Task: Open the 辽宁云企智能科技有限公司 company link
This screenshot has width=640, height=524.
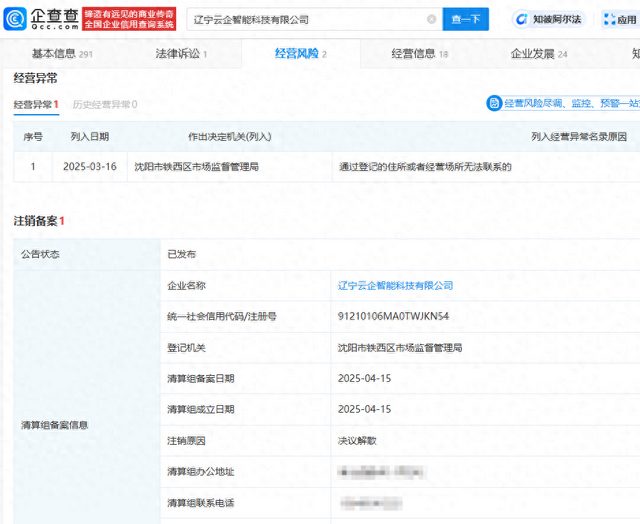Action: pyautogui.click(x=396, y=286)
